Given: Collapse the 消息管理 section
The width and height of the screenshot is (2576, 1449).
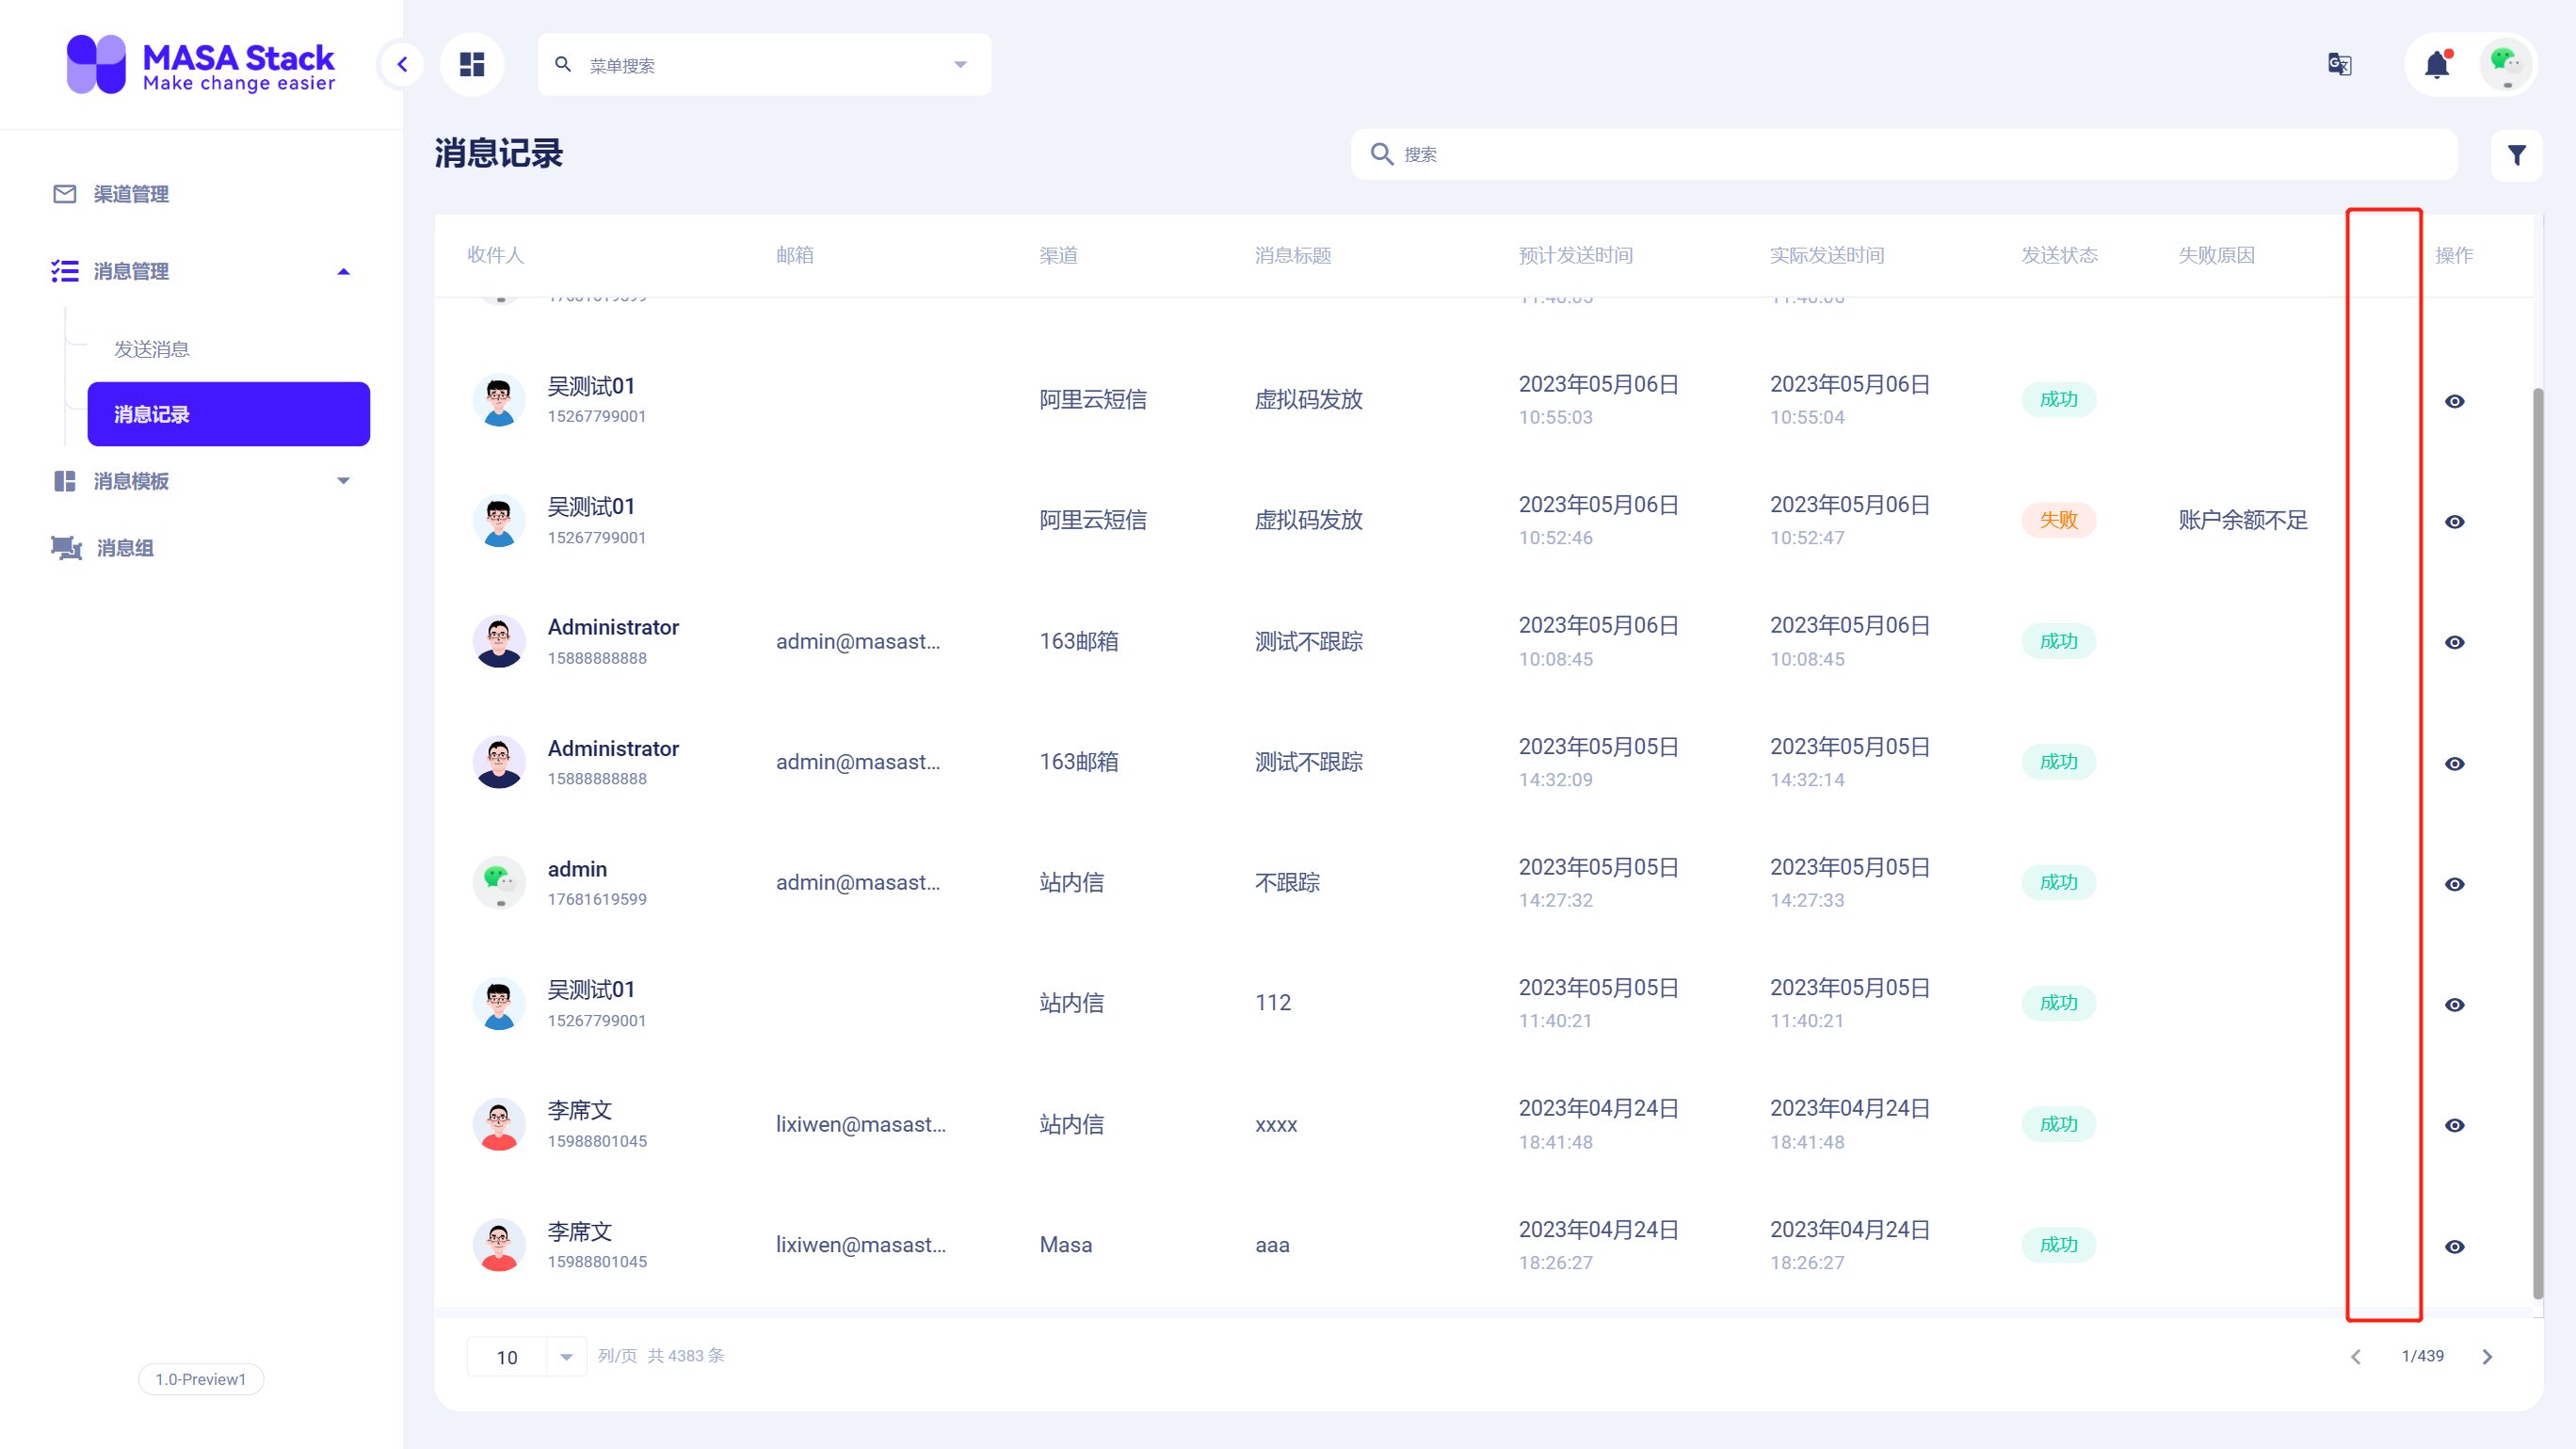Looking at the screenshot, I should tap(343, 271).
